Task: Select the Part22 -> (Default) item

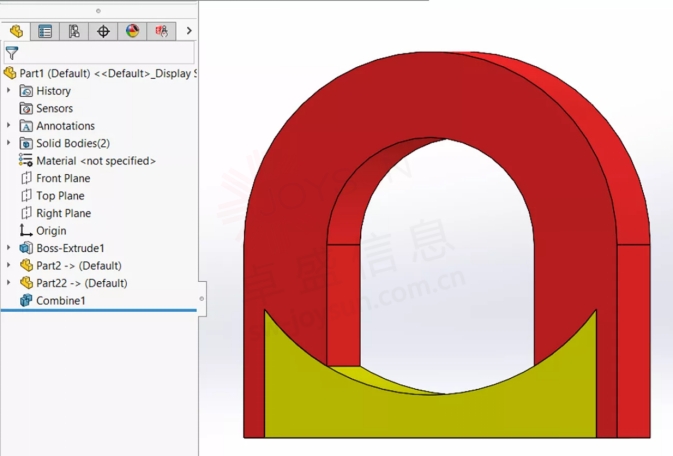Action: tap(81, 283)
